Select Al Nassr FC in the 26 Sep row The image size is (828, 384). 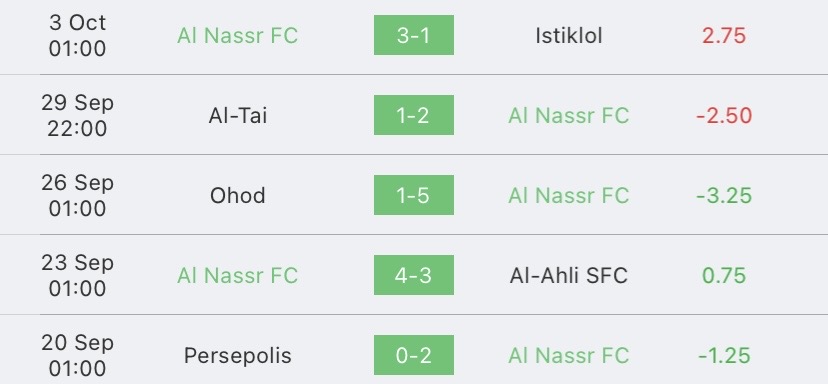569,195
